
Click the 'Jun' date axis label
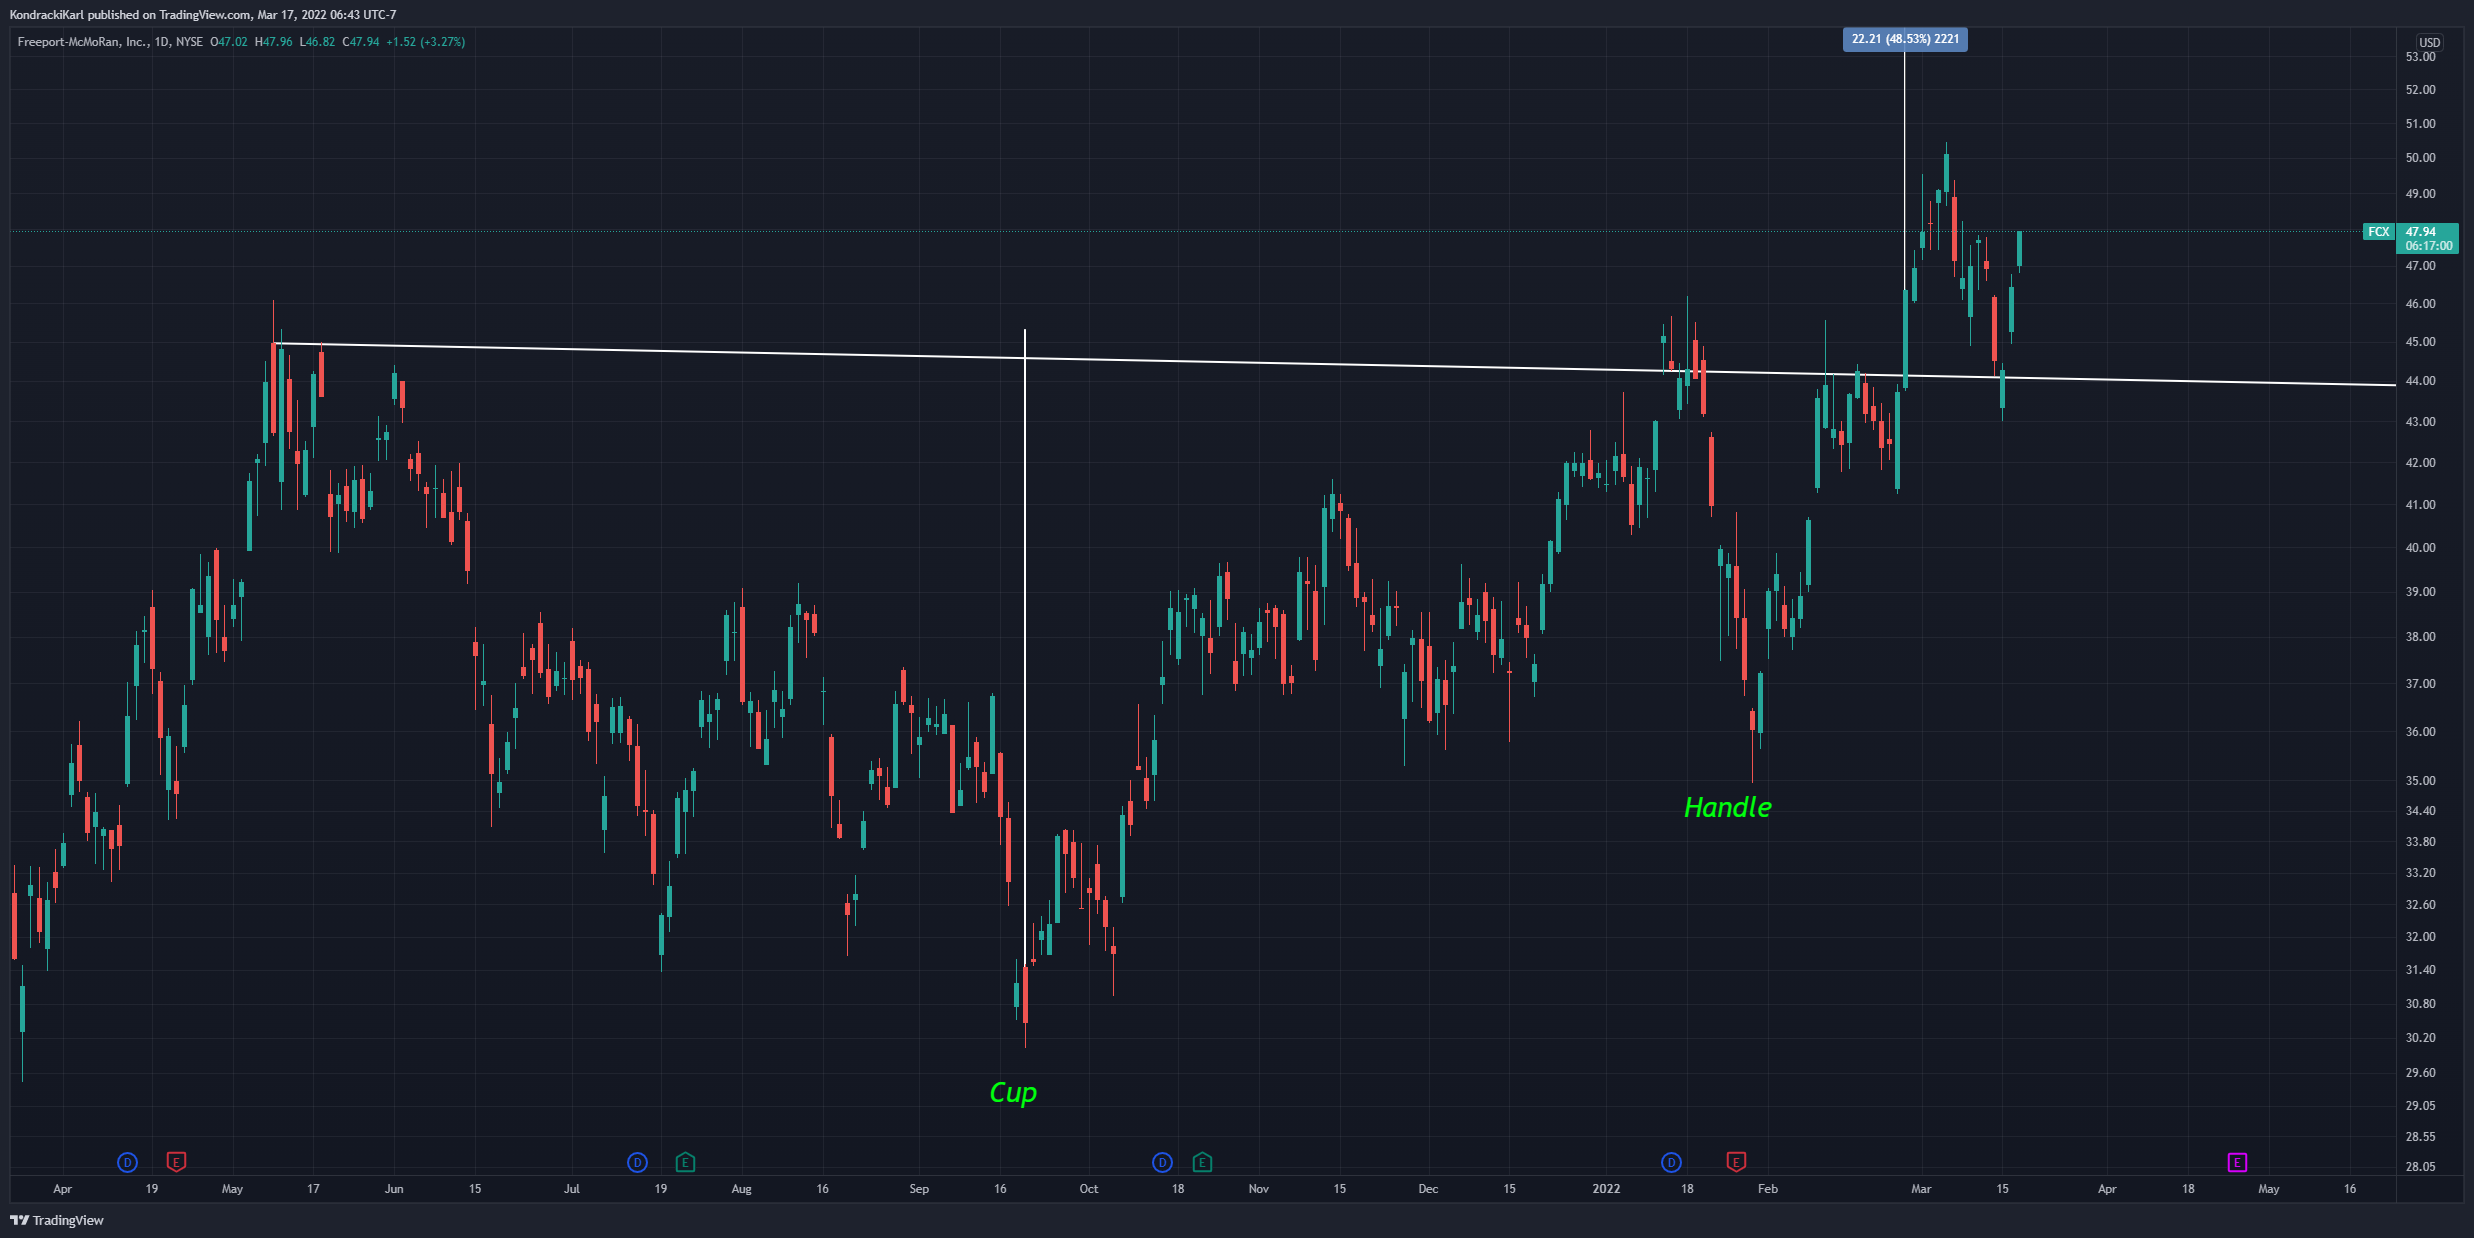[x=394, y=1189]
